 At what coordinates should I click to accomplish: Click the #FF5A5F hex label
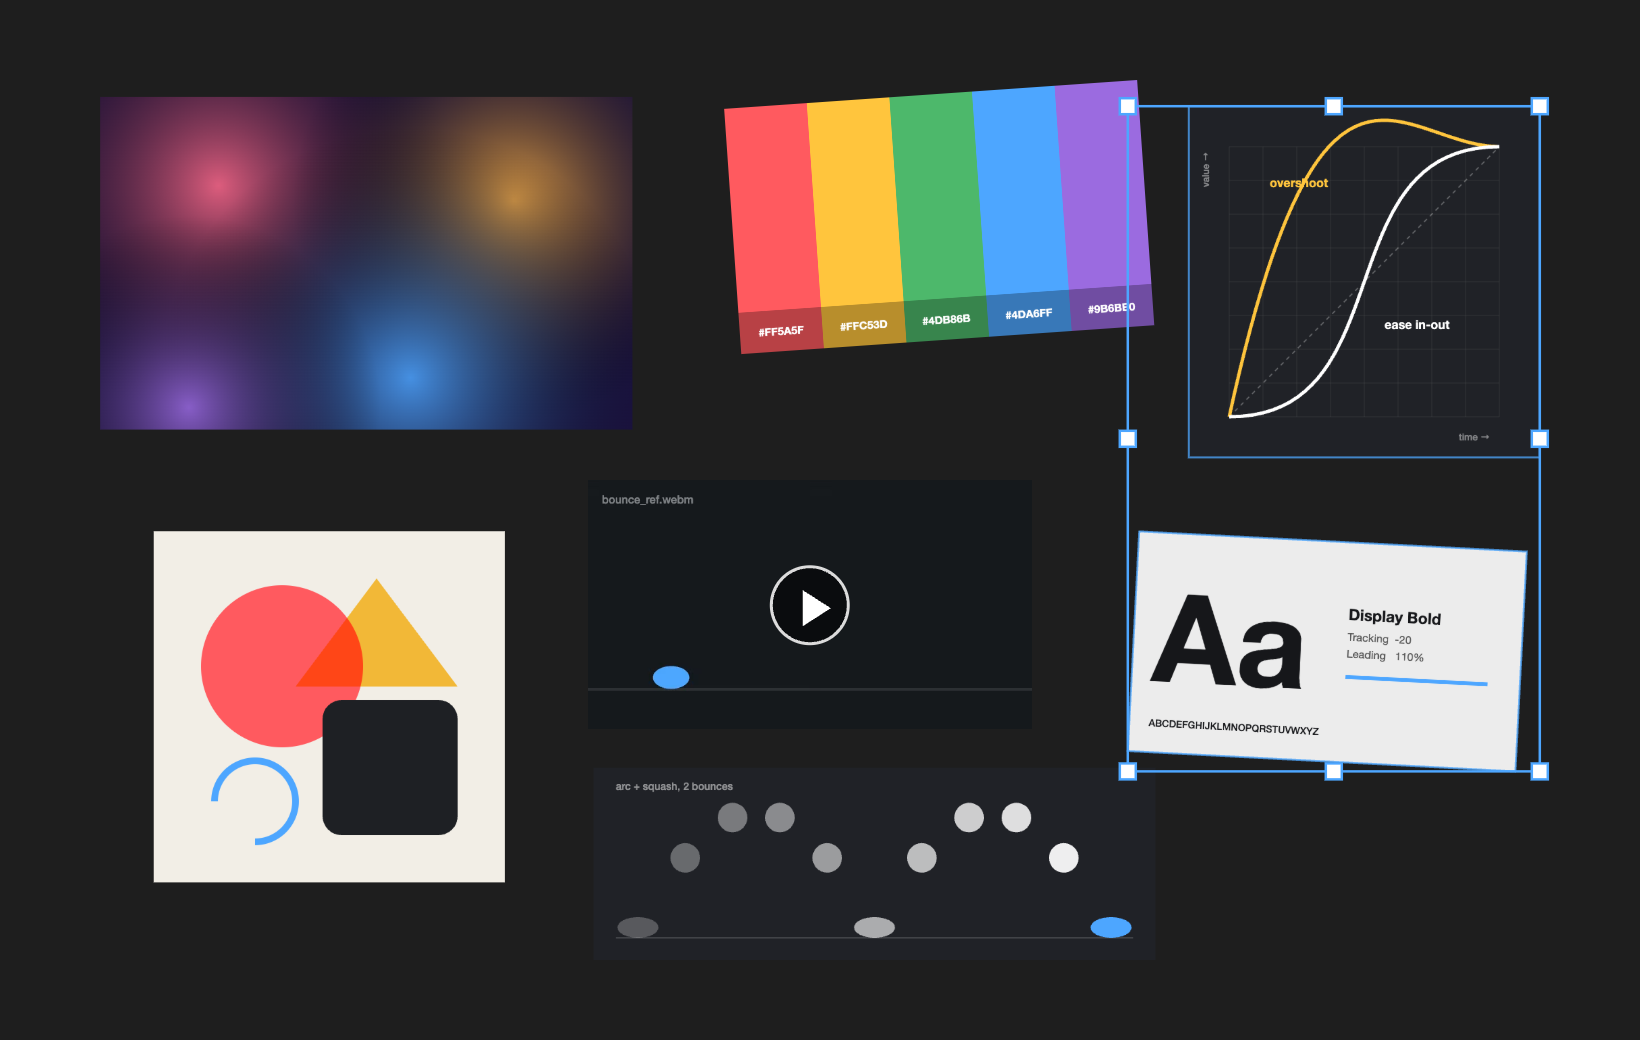781,331
